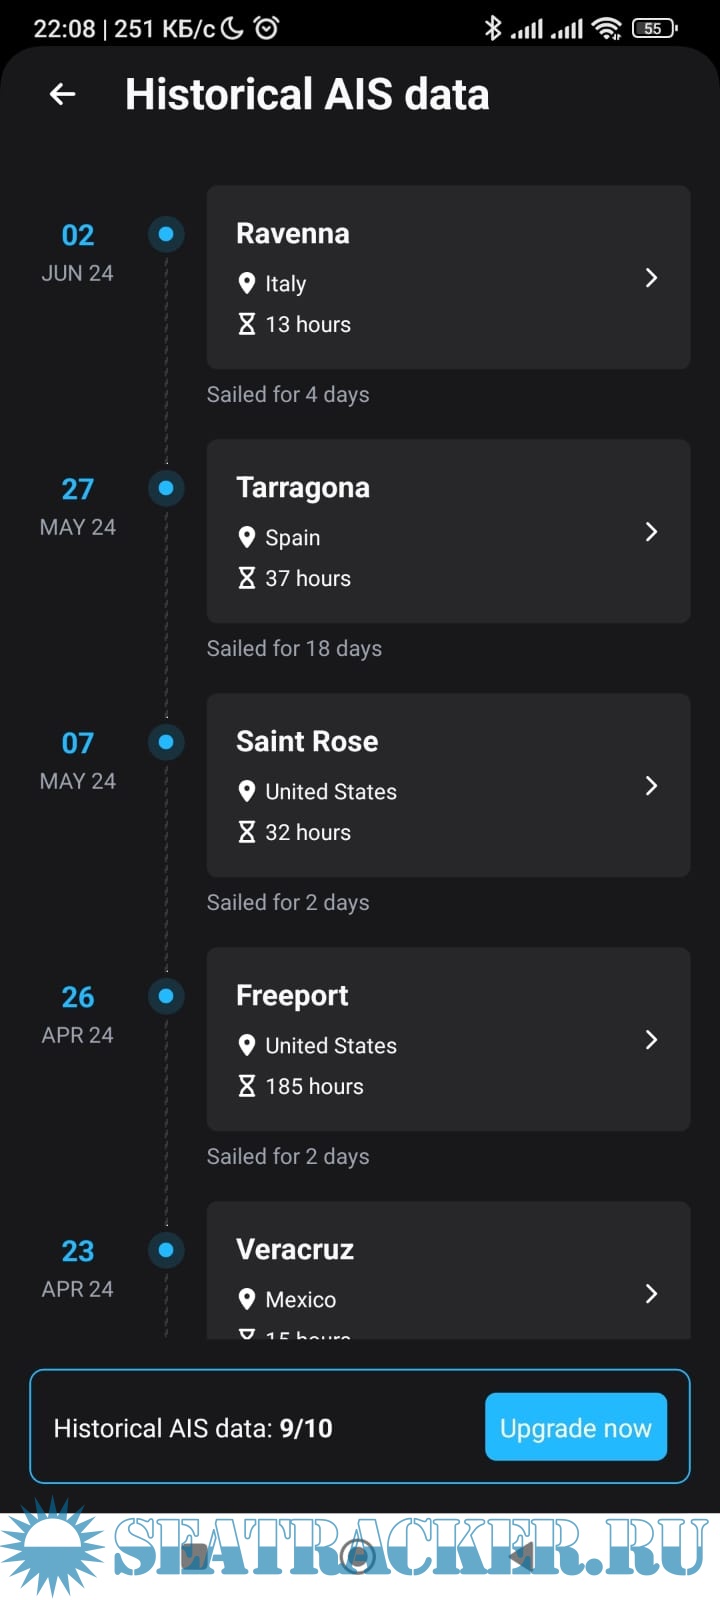
Task: Open the Freeport port title
Action: tap(292, 996)
